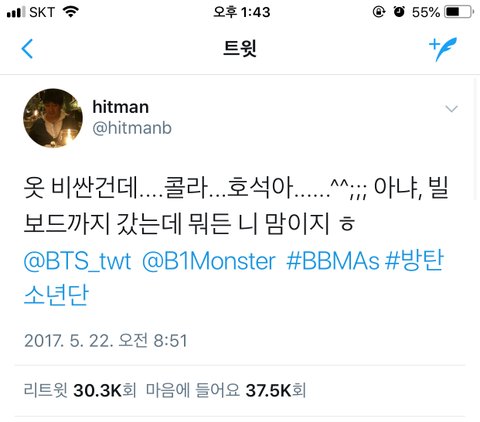Viewport: 480px width, 422px height.
Task: Open the @BTS_twt mention
Action: (x=77, y=261)
